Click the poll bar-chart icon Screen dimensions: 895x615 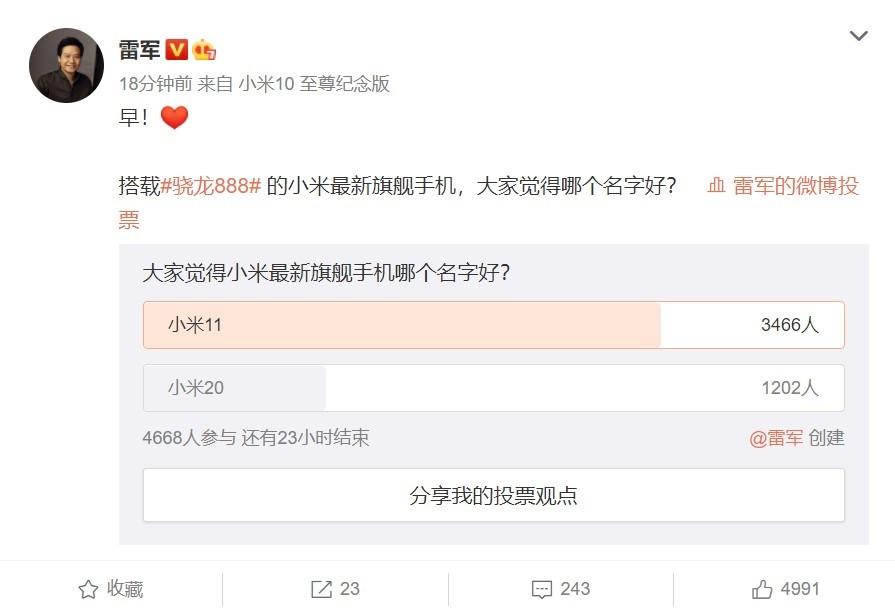click(x=716, y=186)
